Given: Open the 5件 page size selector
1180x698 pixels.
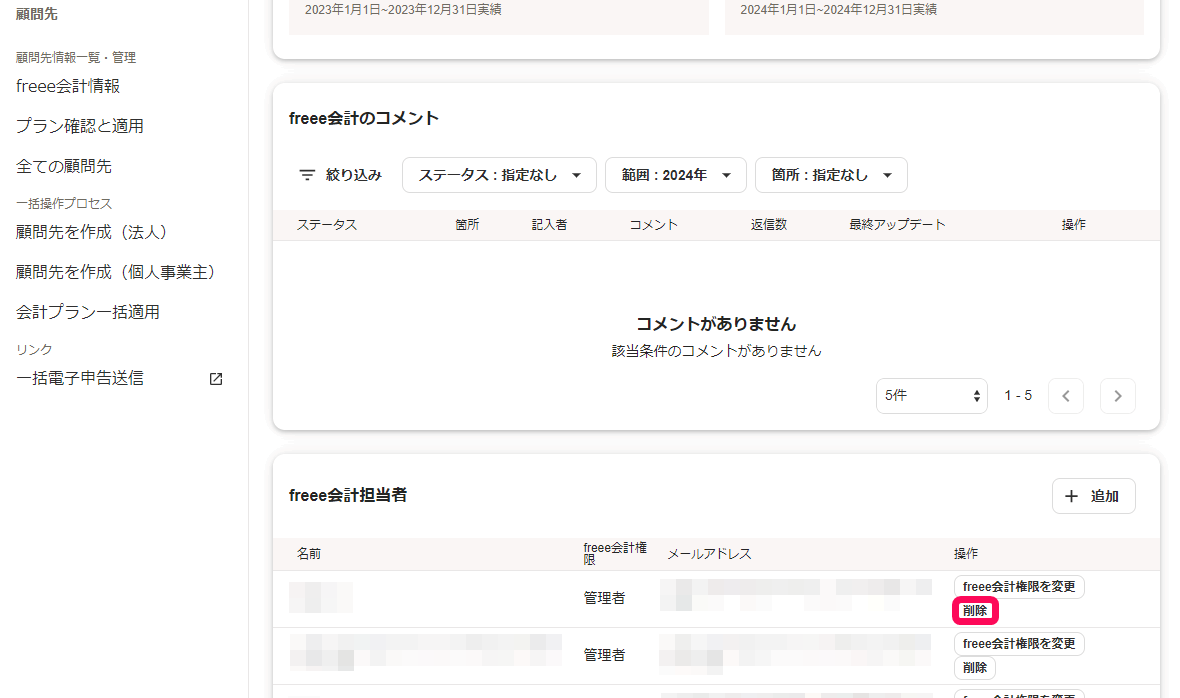Looking at the screenshot, I should point(932,396).
